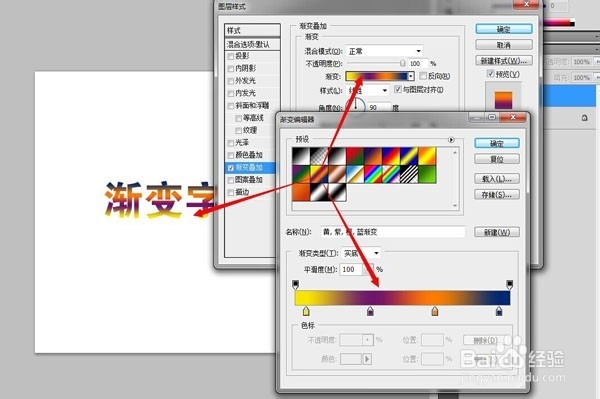This screenshot has width=600, height=399.
Task: Select the orange color stop
Action: coord(435,311)
